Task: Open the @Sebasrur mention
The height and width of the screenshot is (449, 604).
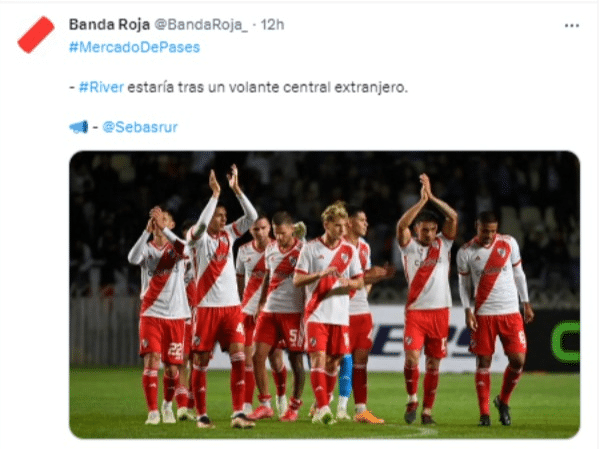Action: pos(140,127)
